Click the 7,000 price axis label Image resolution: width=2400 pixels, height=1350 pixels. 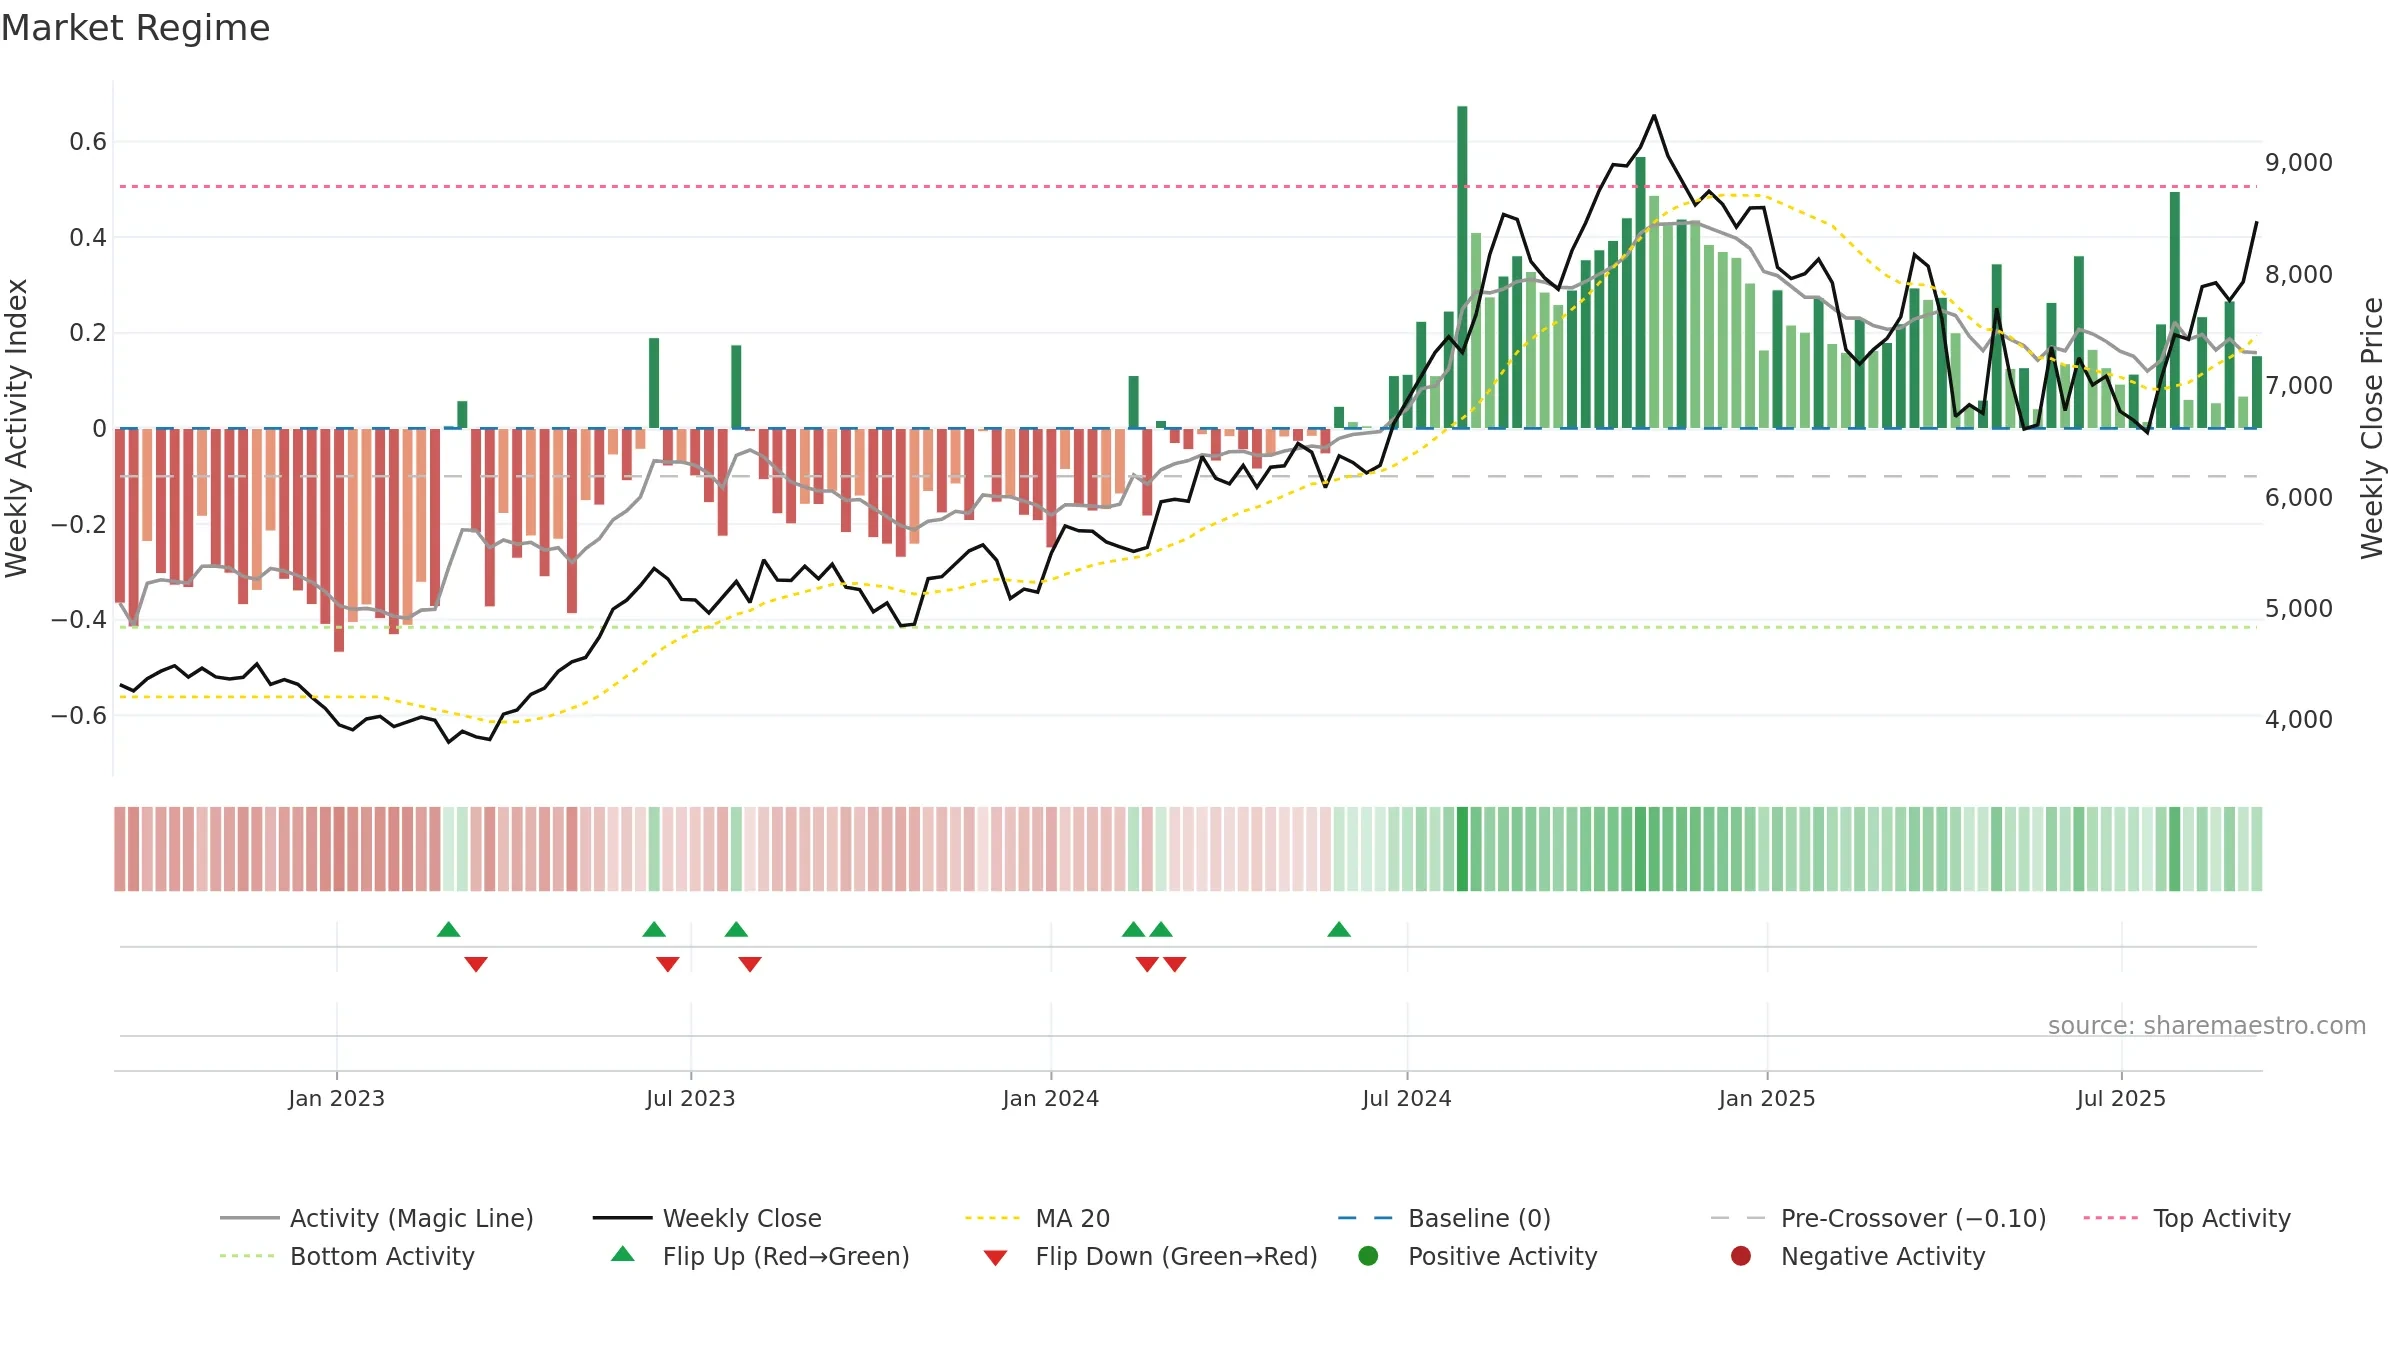[x=2299, y=385]
